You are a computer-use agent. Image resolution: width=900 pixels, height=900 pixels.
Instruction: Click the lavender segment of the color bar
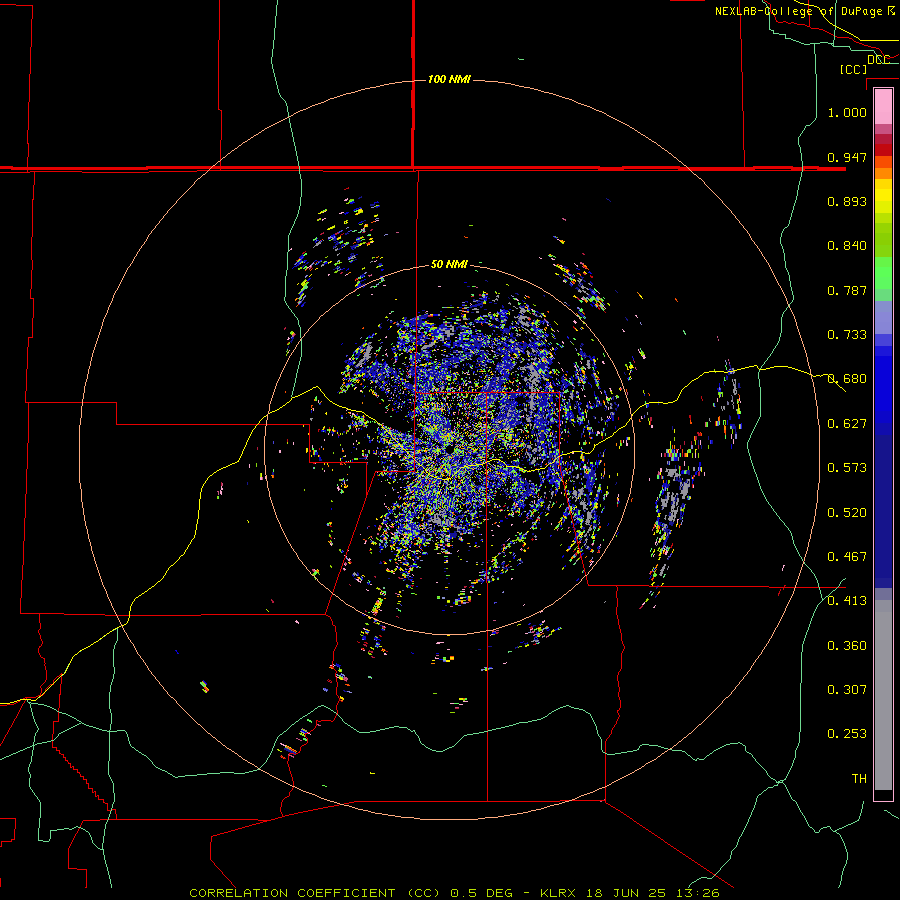pyautogui.click(x=883, y=318)
